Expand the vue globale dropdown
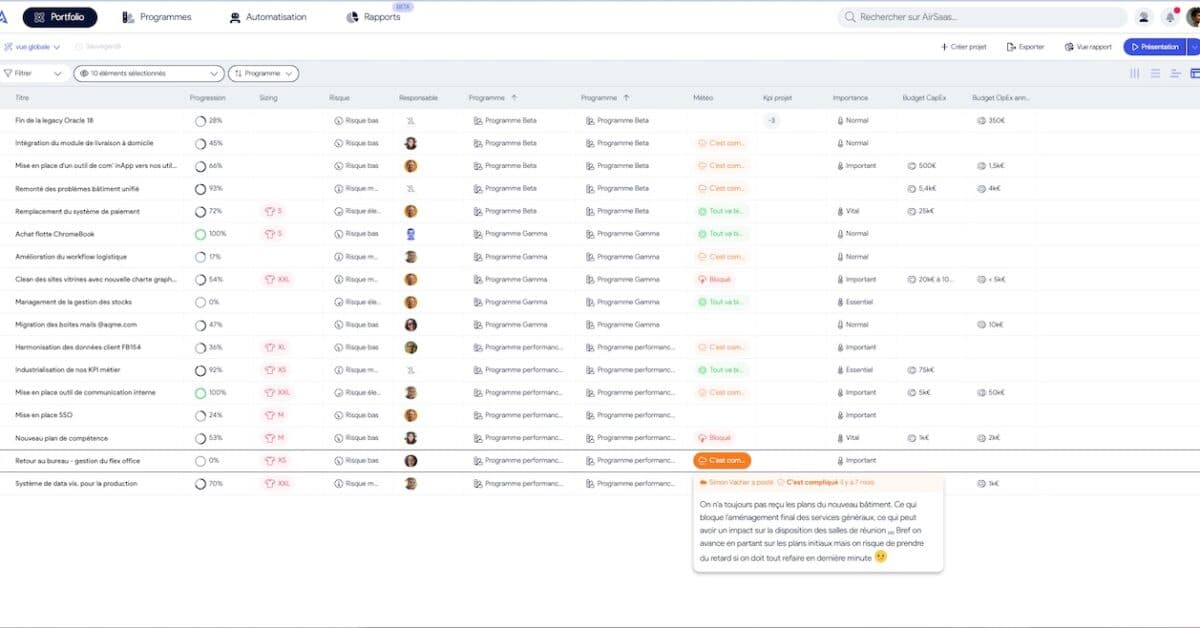Image resolution: width=1200 pixels, height=628 pixels. click(x=32, y=47)
